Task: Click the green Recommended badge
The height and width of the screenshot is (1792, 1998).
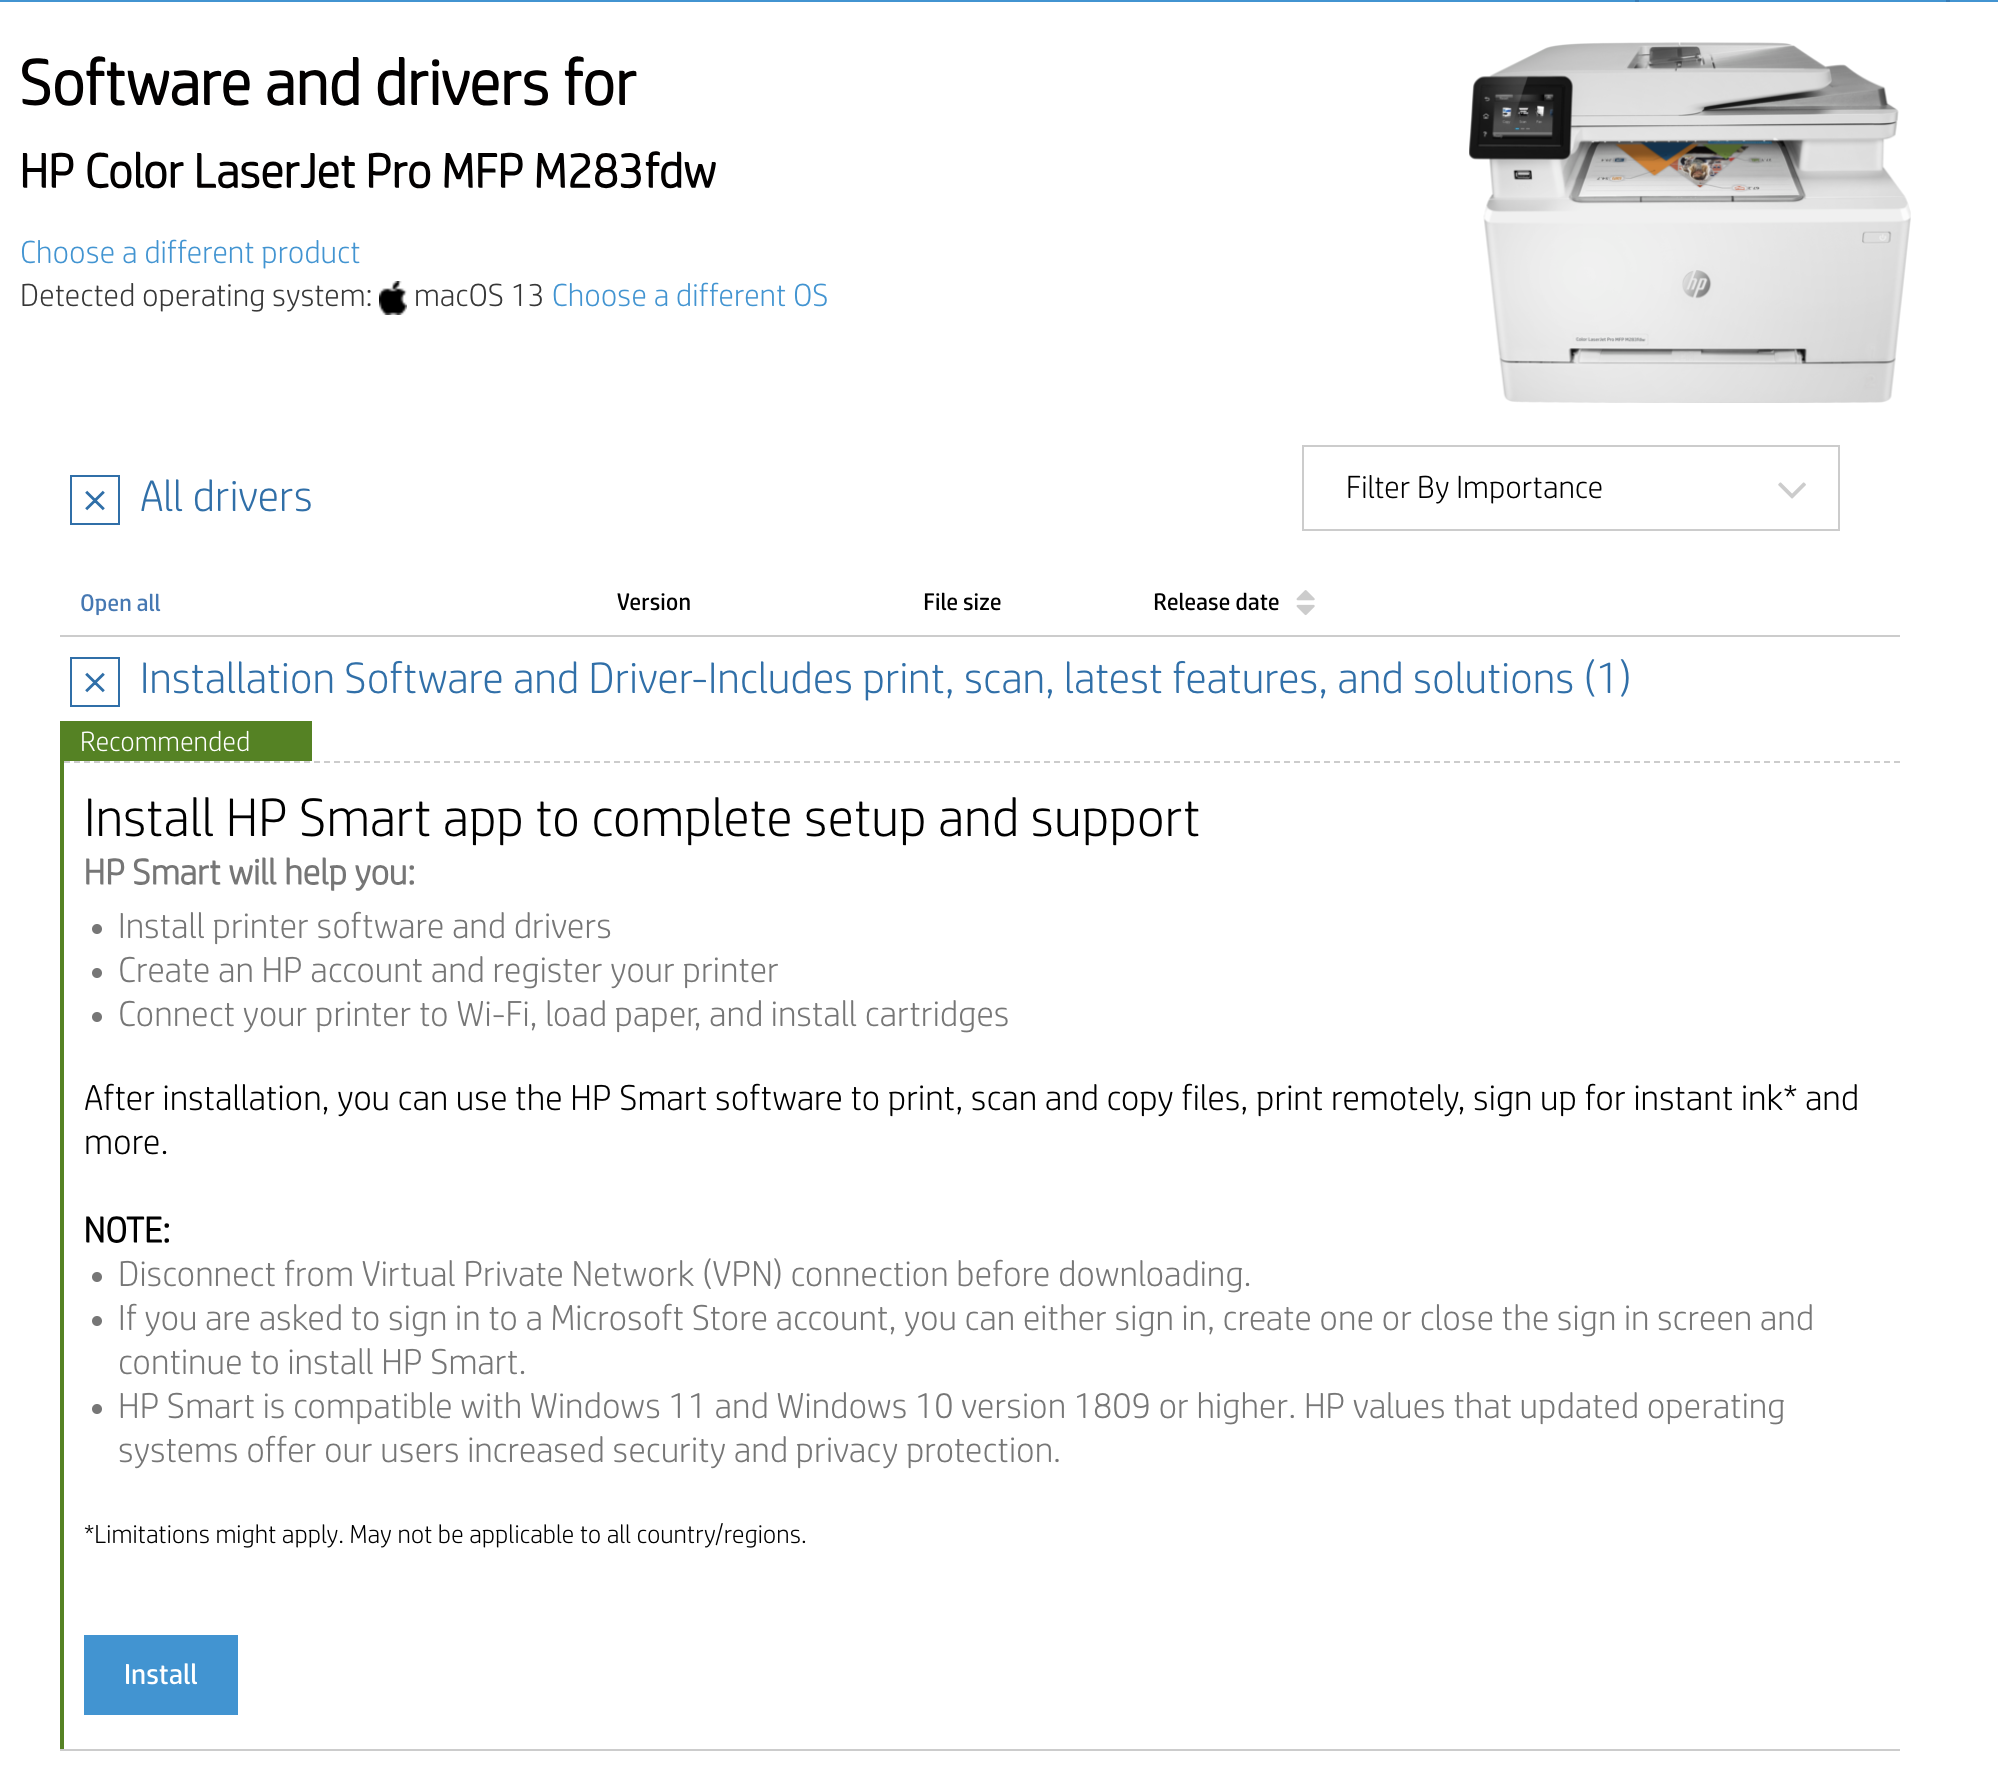Action: pos(186,742)
